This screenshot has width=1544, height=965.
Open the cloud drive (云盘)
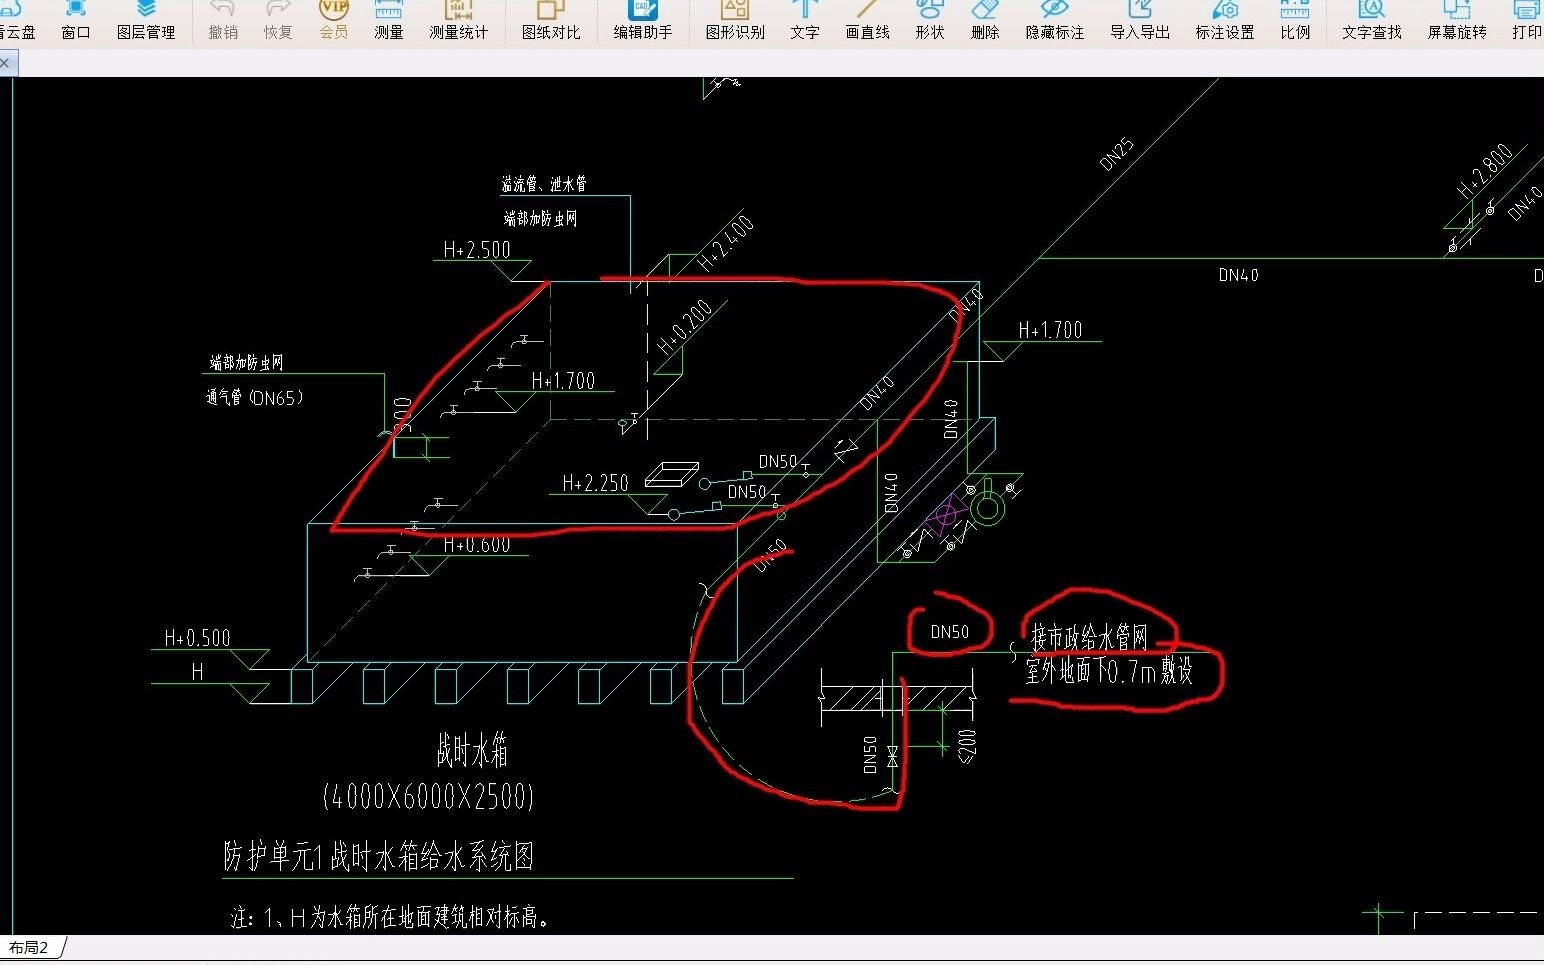coord(18,20)
